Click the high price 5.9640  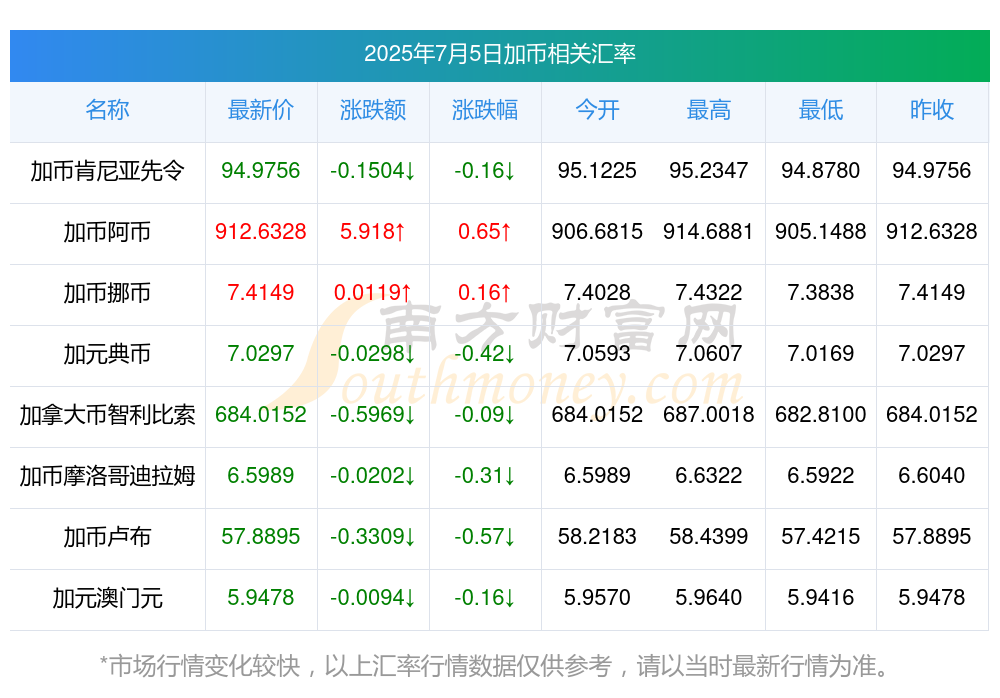point(709,597)
